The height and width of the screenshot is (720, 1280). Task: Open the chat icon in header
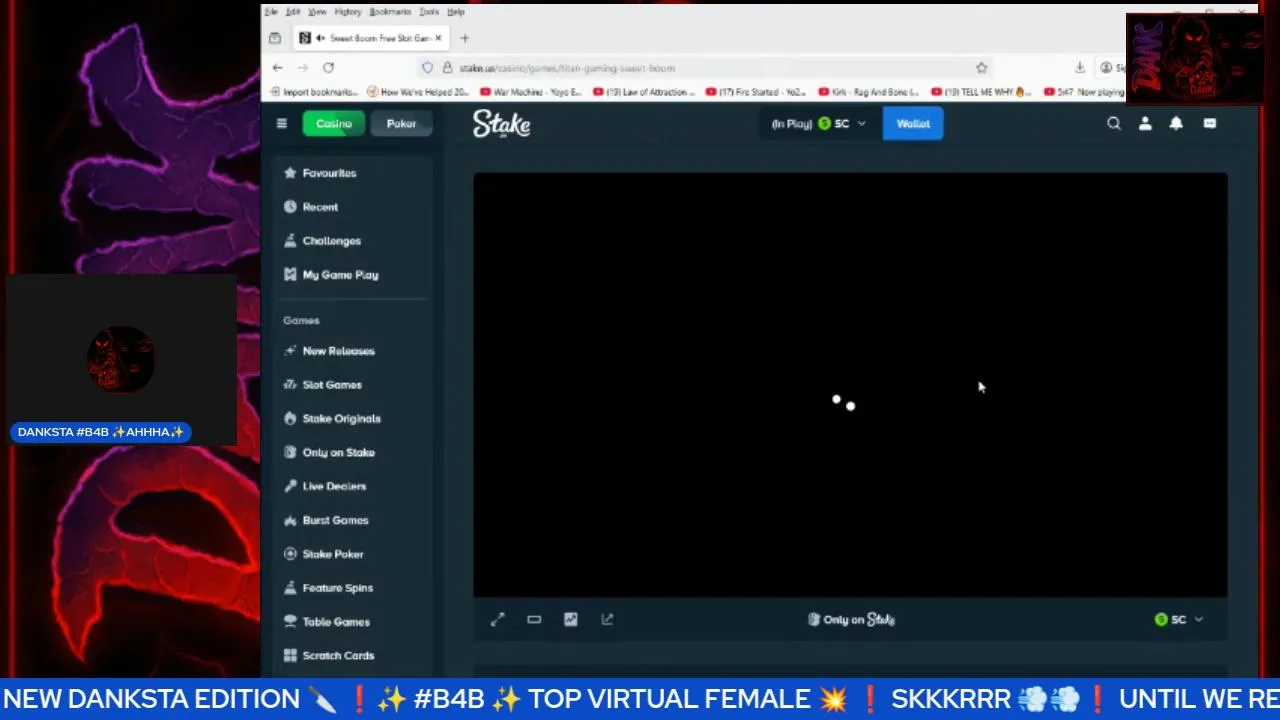1210,124
